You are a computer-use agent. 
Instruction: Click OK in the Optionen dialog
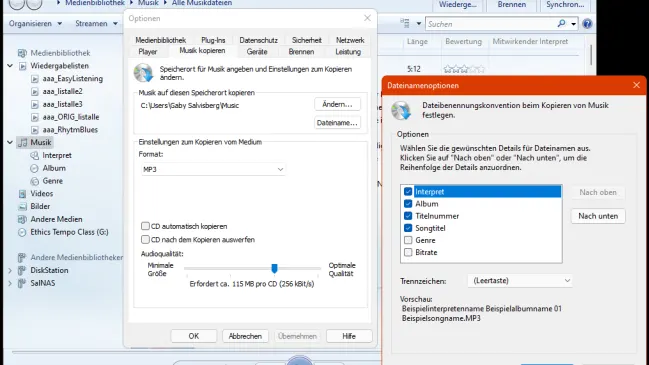194,336
